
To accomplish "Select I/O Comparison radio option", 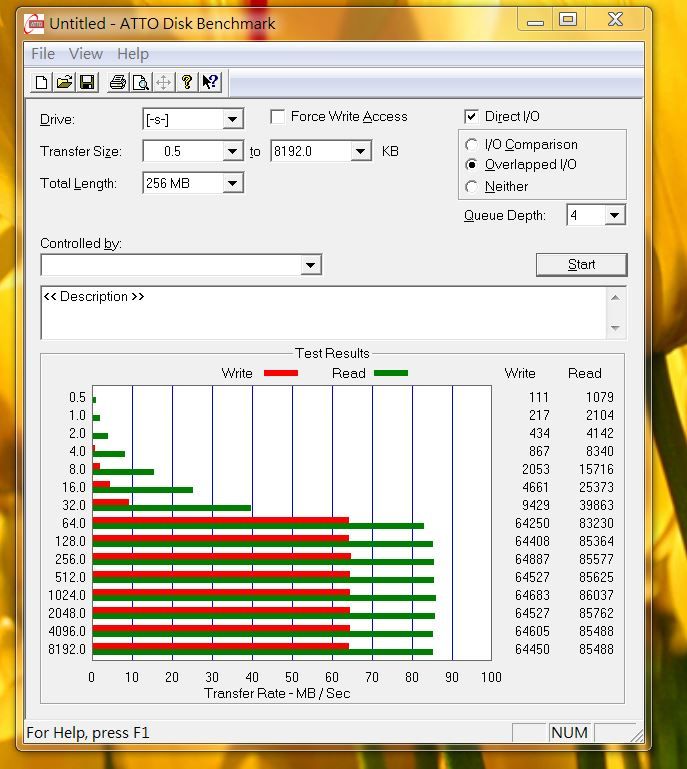I will (x=472, y=145).
